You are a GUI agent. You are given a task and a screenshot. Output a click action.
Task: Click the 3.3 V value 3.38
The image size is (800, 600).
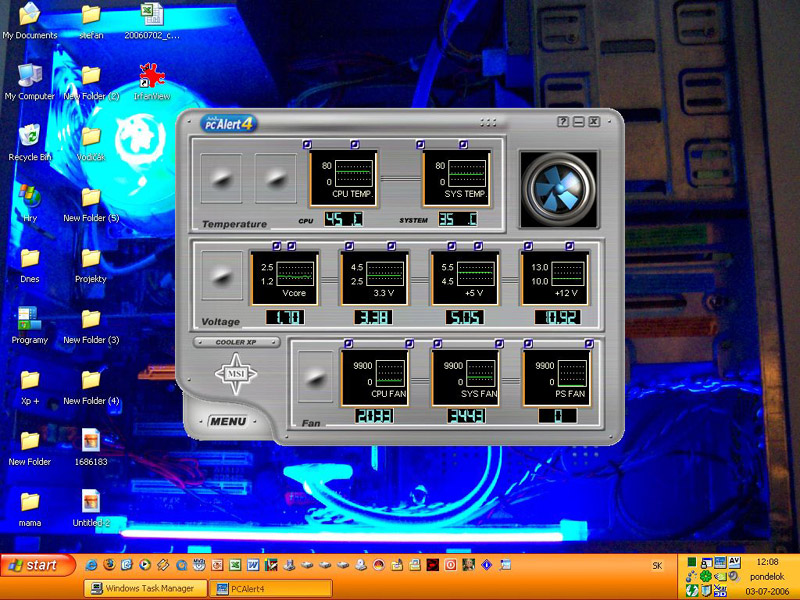(373, 317)
